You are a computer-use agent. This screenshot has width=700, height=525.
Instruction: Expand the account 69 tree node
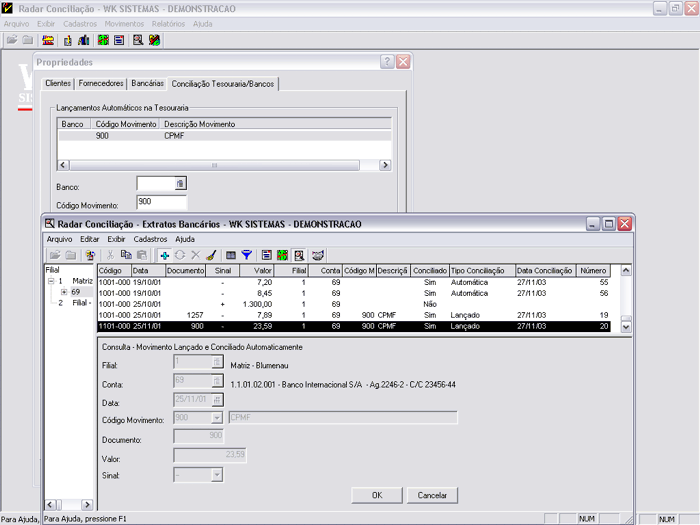click(64, 292)
